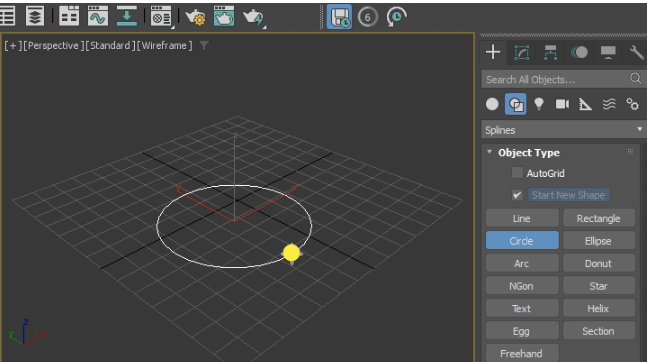Click the active Circle button
The height and width of the screenshot is (362, 650).
(x=522, y=241)
